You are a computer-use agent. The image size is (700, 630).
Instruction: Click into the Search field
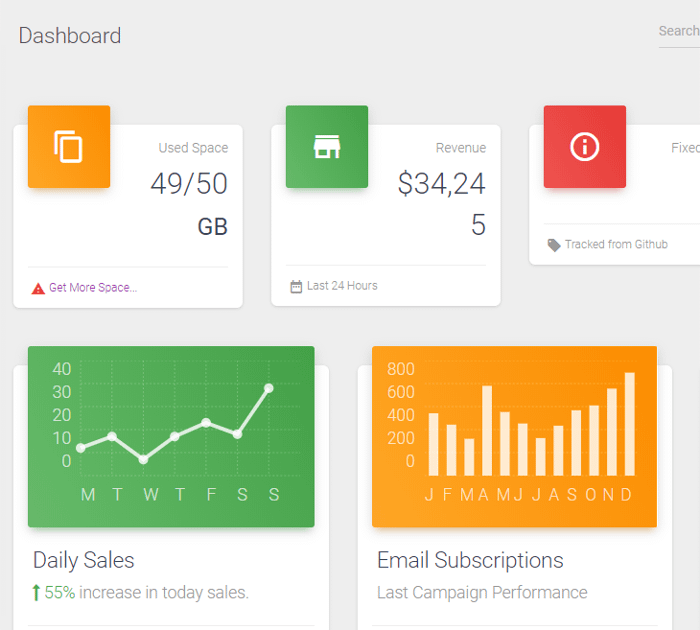pyautogui.click(x=679, y=32)
